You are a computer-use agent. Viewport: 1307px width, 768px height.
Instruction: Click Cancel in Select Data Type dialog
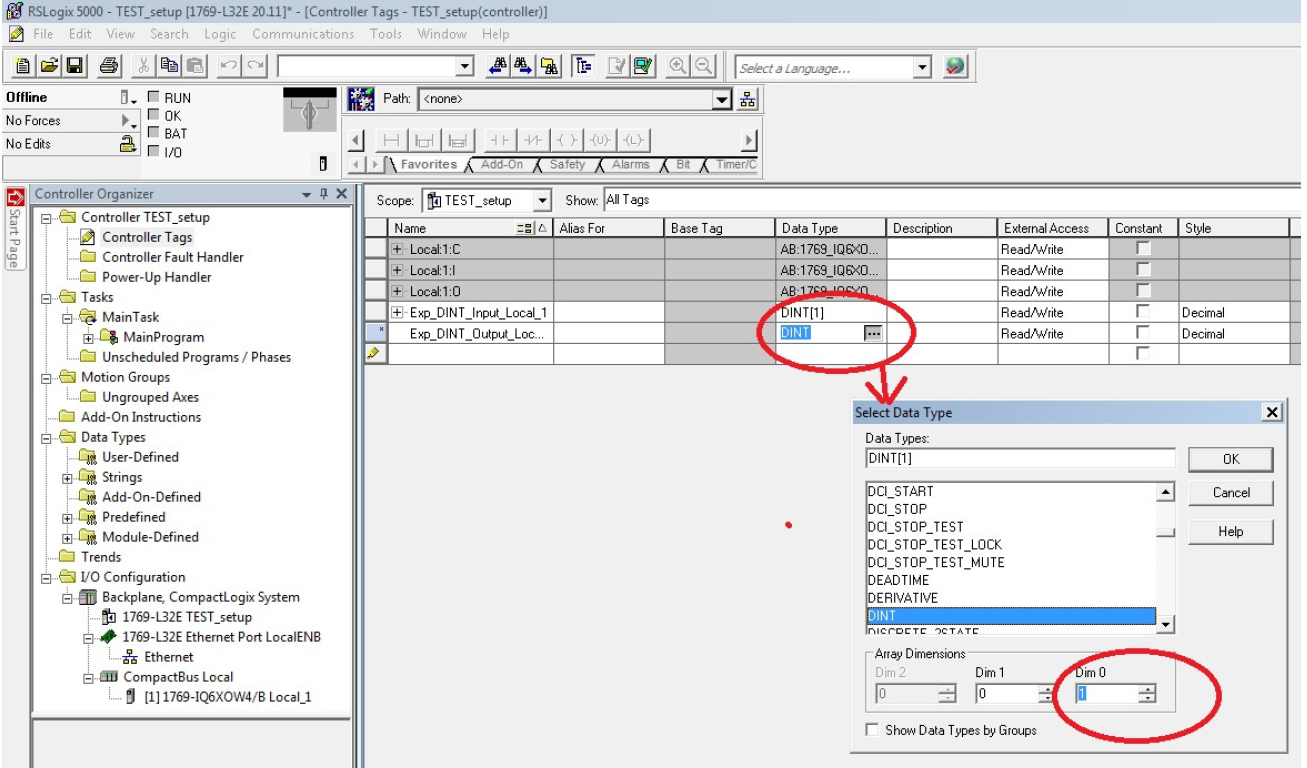(x=1230, y=493)
